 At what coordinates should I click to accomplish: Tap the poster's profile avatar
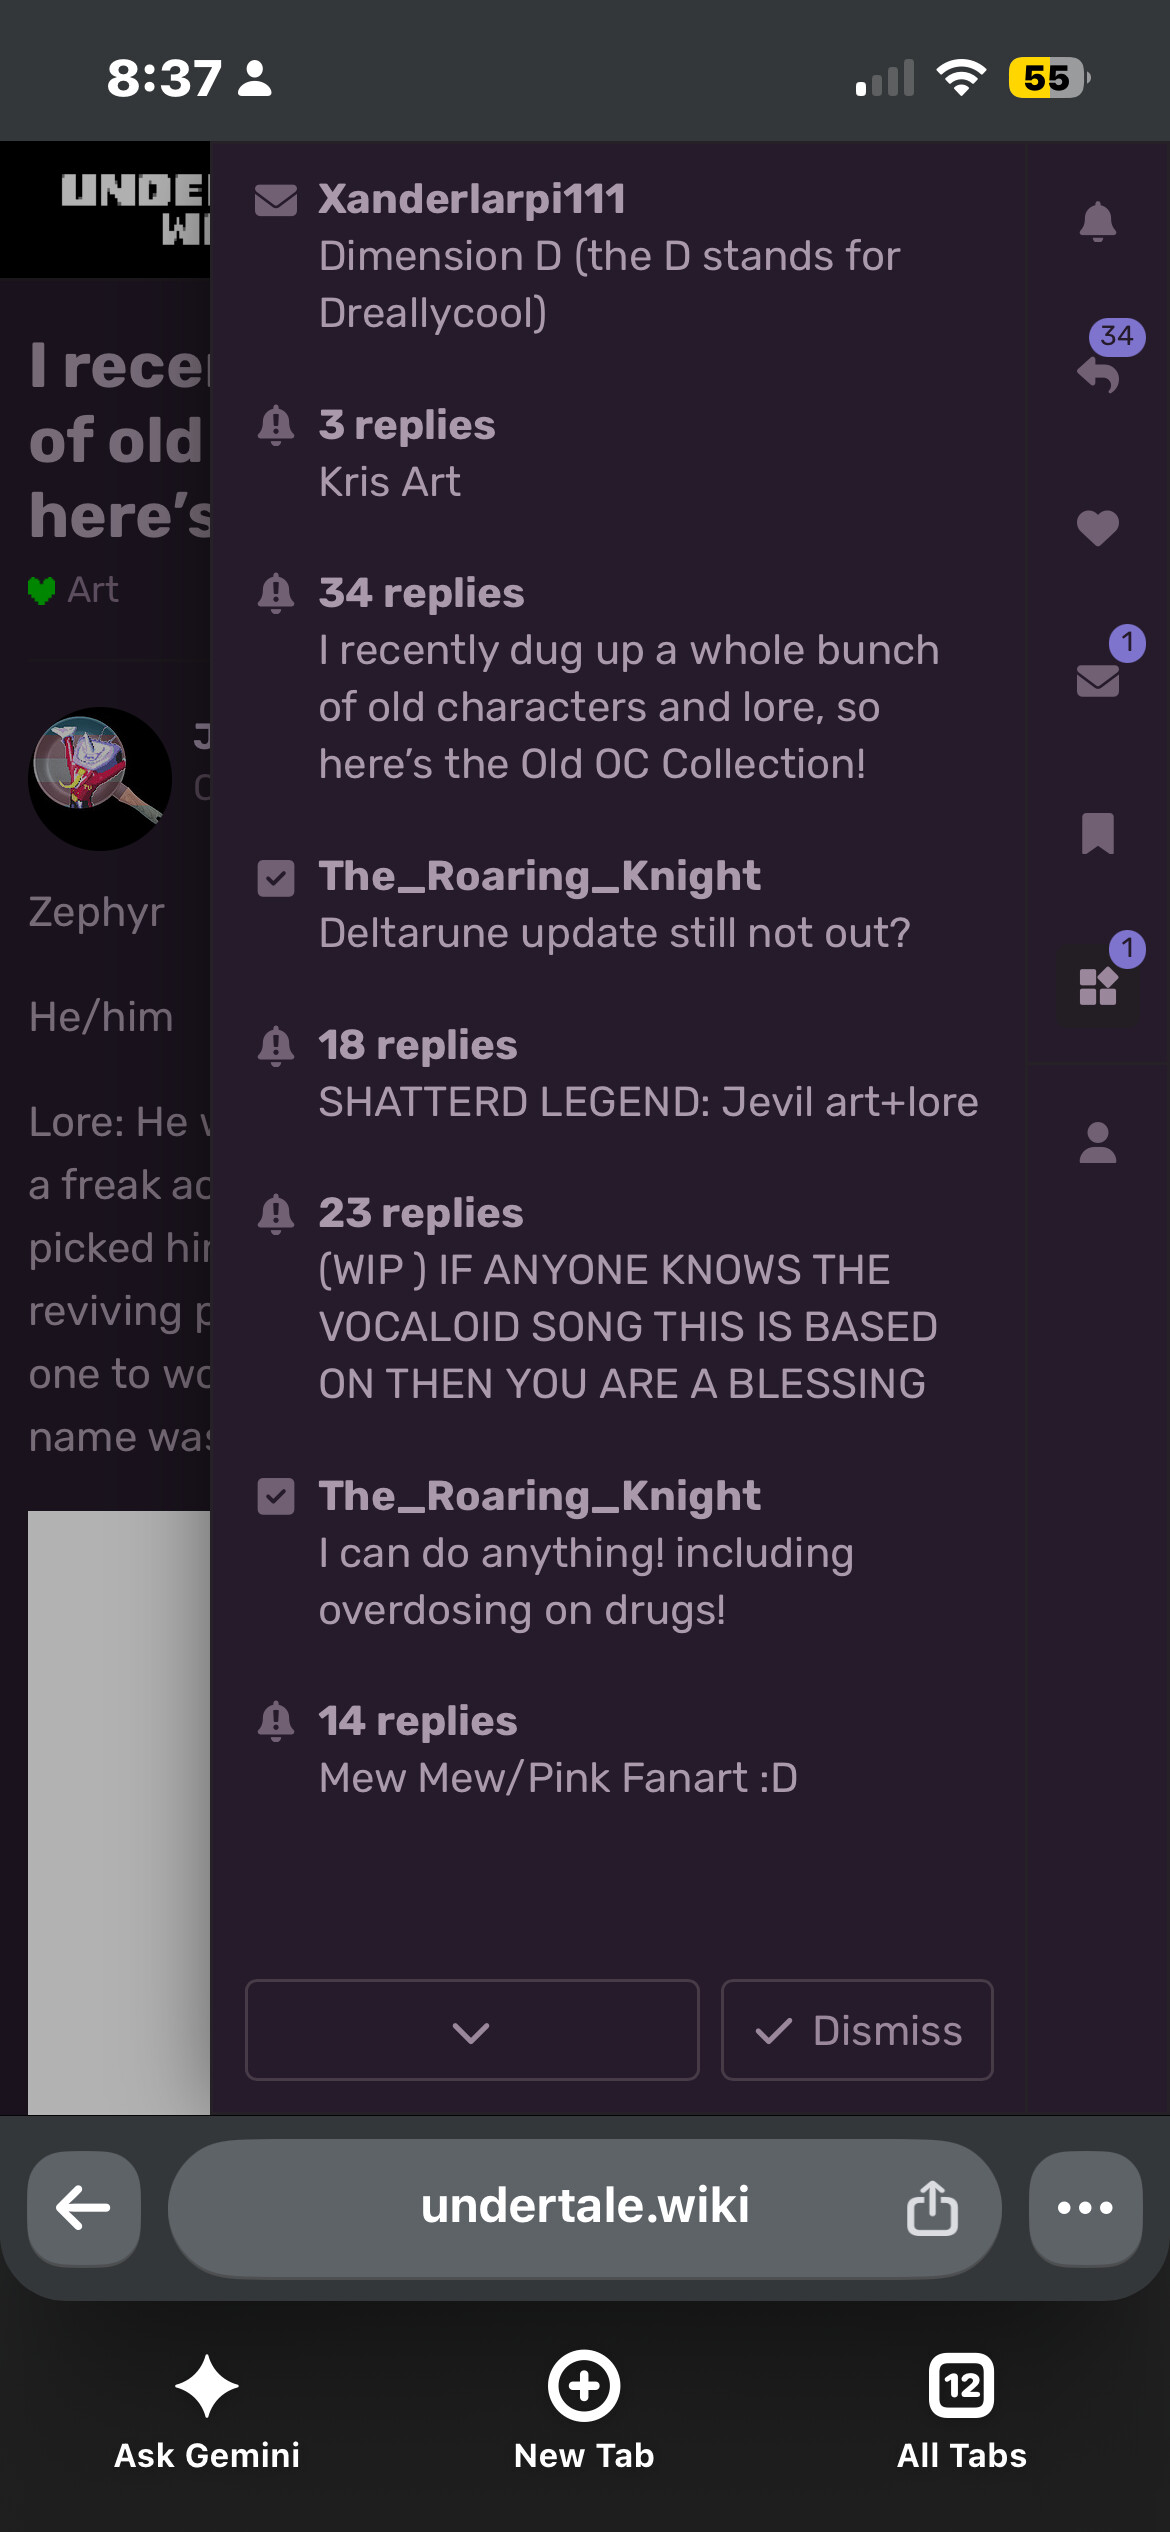point(100,778)
